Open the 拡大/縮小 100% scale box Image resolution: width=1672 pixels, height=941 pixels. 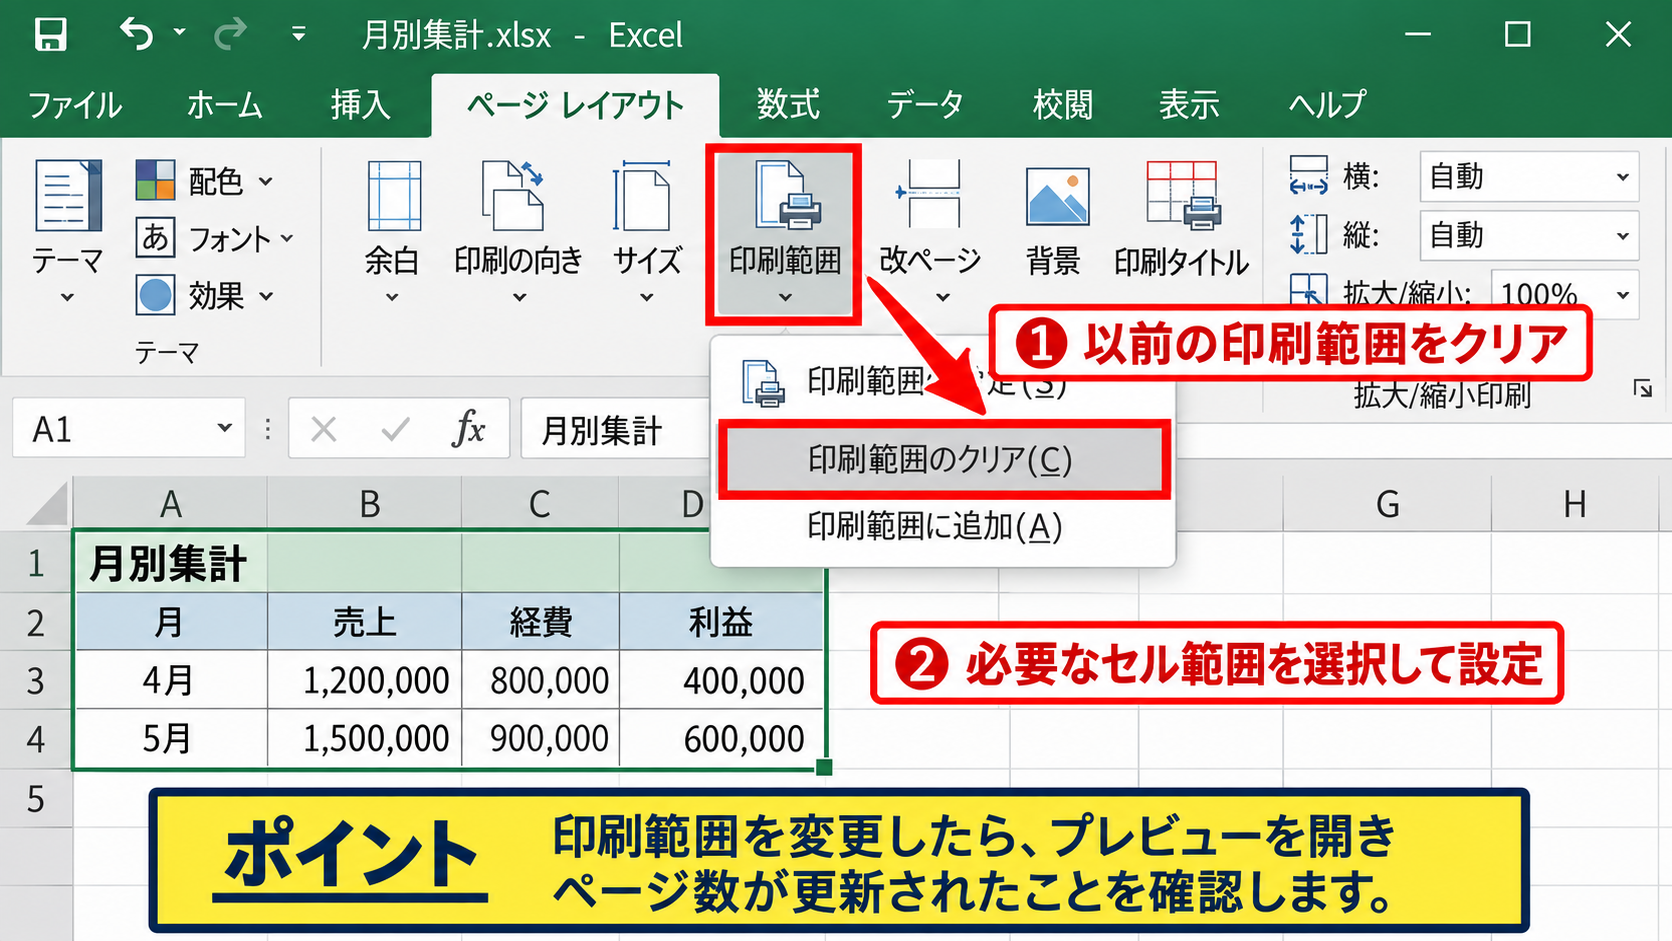click(1565, 294)
